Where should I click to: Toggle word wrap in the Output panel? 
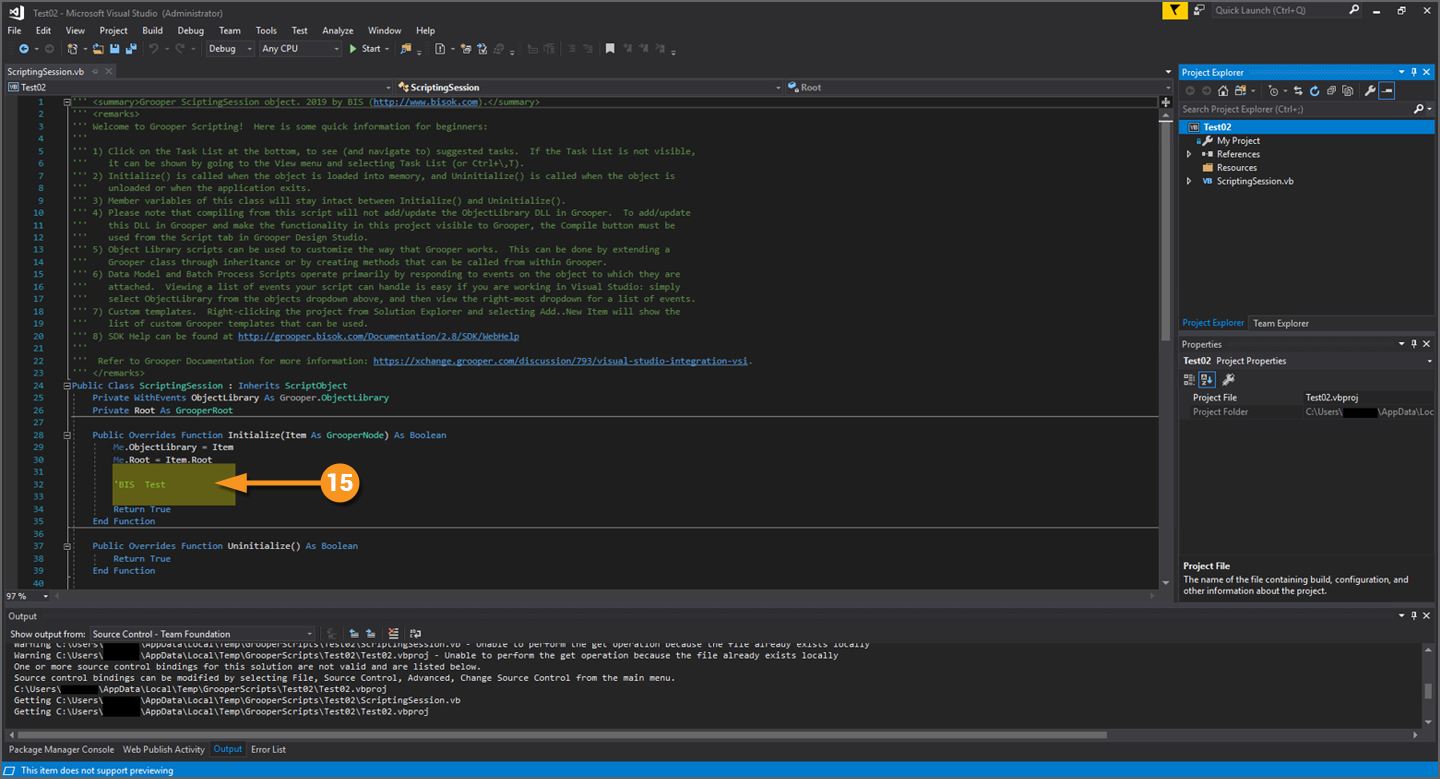[415, 634]
